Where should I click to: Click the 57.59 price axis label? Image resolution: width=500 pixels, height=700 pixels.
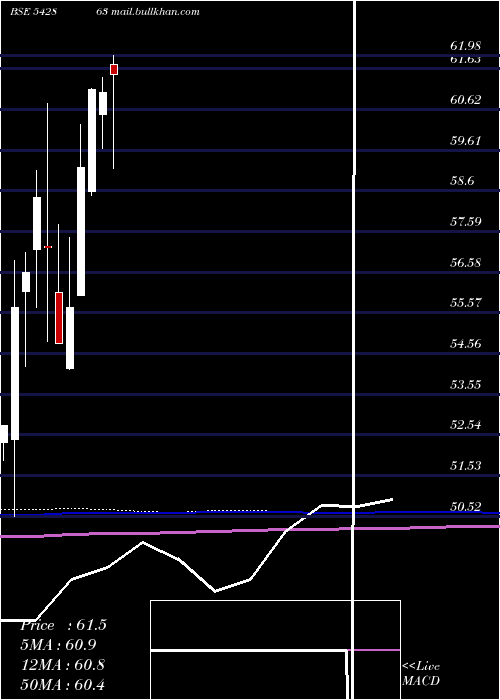[x=466, y=221]
